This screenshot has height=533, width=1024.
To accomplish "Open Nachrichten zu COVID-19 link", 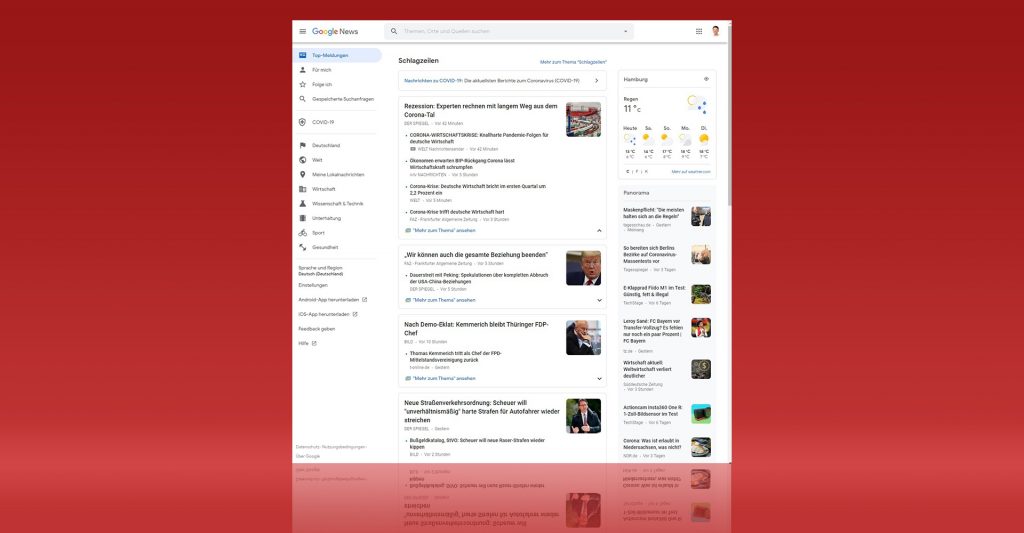I will coord(434,81).
